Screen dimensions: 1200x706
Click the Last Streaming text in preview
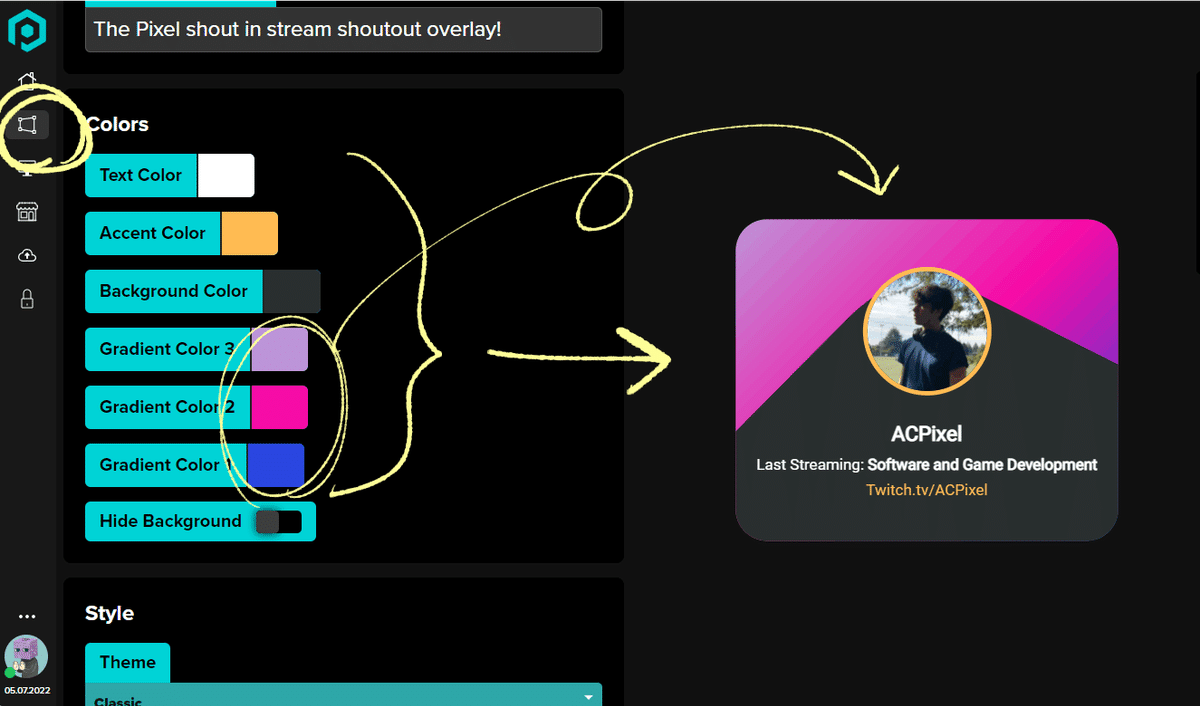[927, 464]
